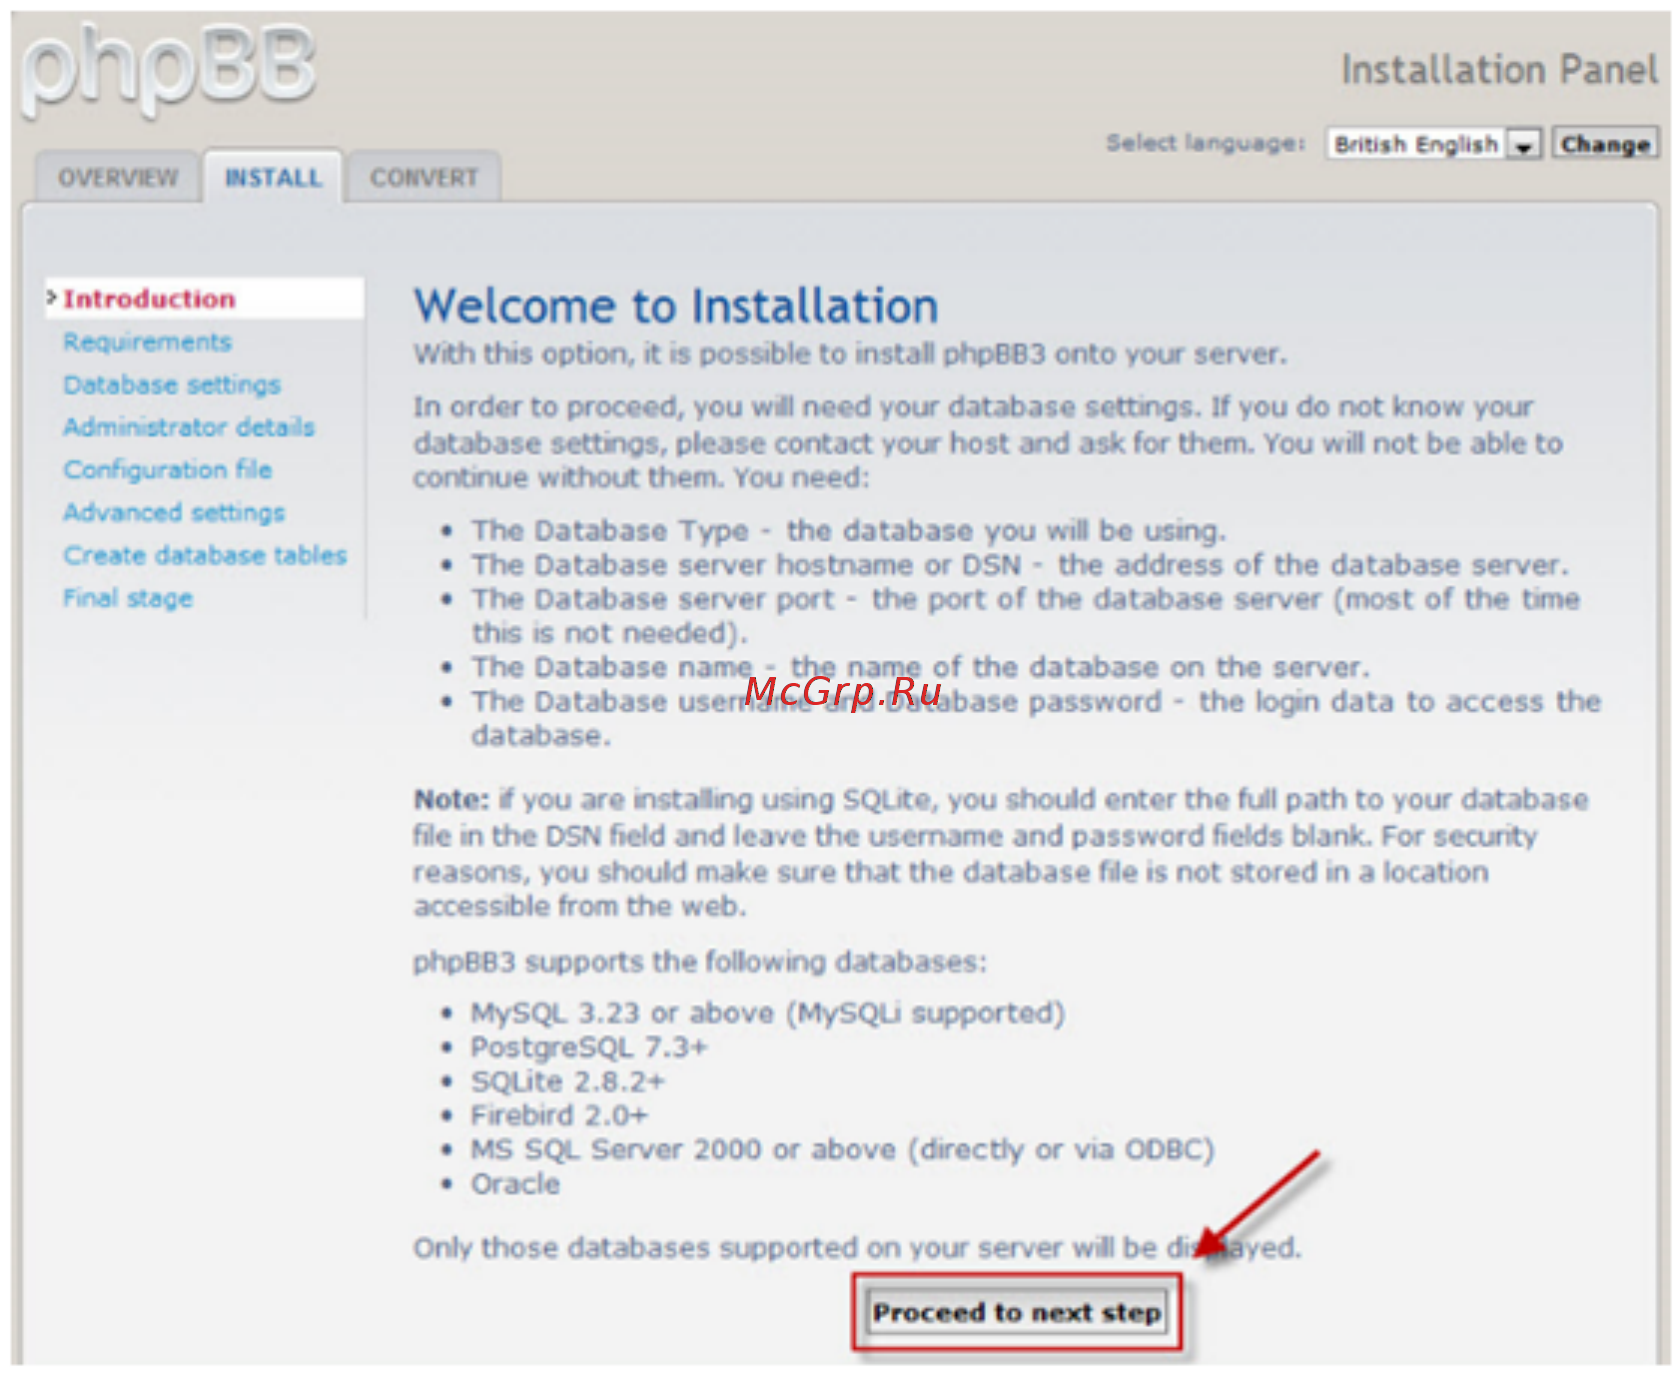Screen dimensions: 1675x1381
Task: Open Advanced settings step
Action: pyautogui.click(x=174, y=513)
